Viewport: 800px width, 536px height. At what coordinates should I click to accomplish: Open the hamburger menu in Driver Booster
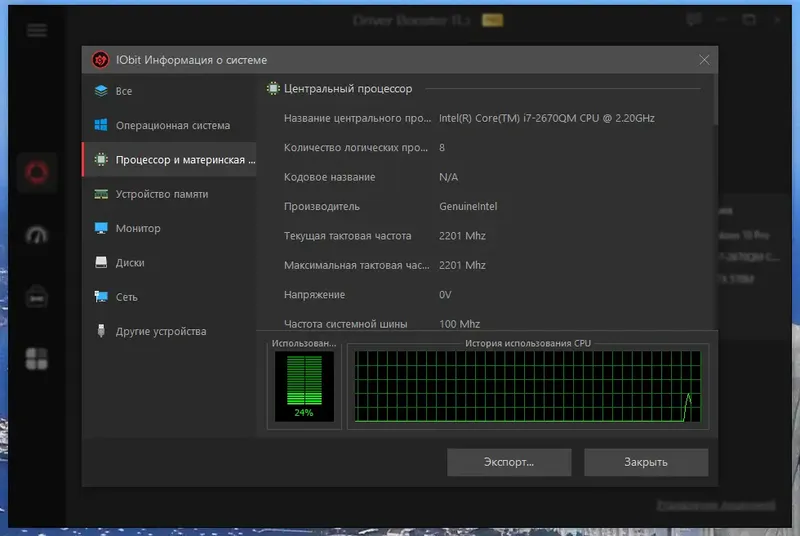pos(37,30)
